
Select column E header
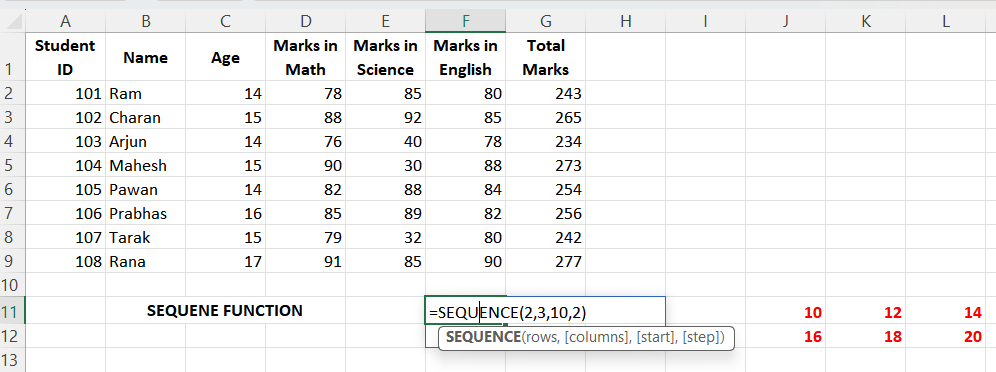pos(386,21)
